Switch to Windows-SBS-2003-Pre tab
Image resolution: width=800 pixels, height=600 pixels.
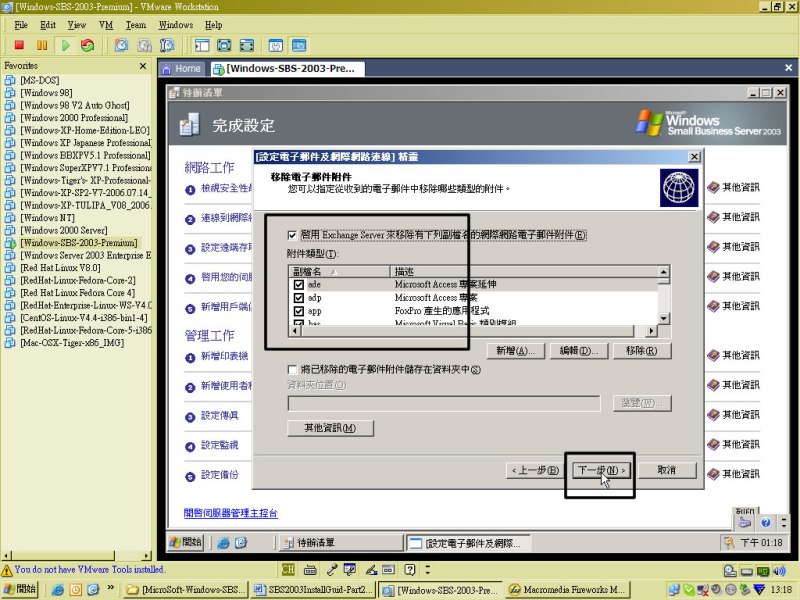click(287, 68)
